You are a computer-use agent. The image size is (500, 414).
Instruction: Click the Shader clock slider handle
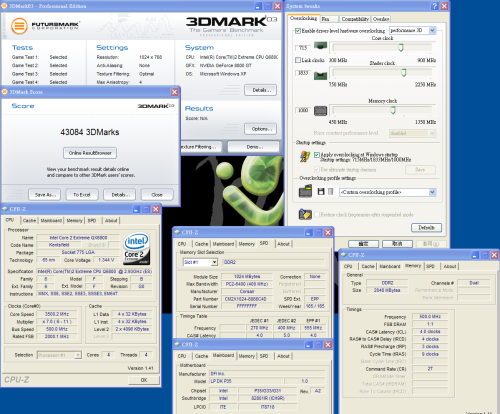(404, 73)
